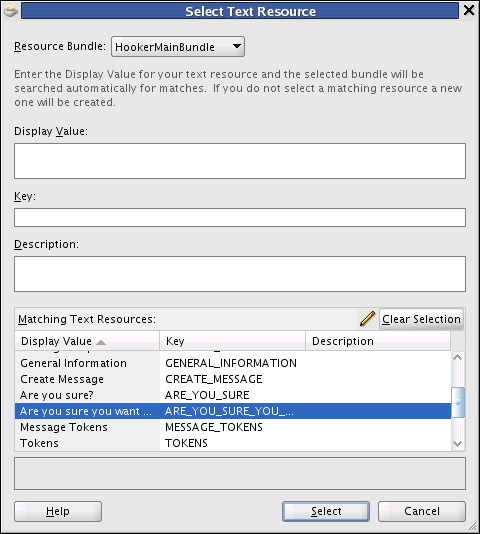Open Help for this dialog
The height and width of the screenshot is (534, 480).
pos(58,511)
